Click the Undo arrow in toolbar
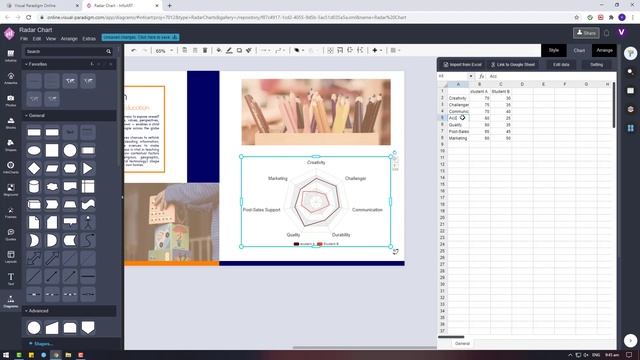This screenshot has width=640, height=360. pyautogui.click(x=133, y=50)
